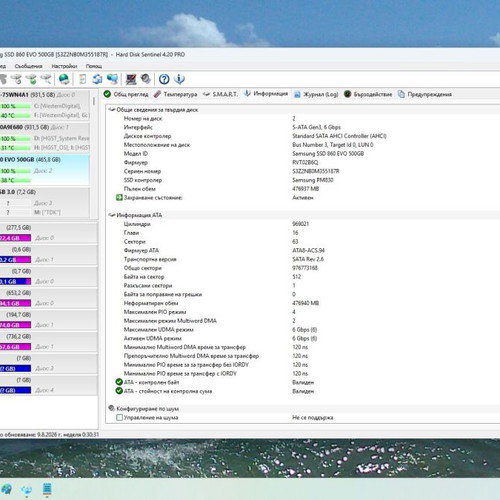Screen dimensions: 500x500
Task: Click the blue question mark help icon
Action: click(x=164, y=79)
